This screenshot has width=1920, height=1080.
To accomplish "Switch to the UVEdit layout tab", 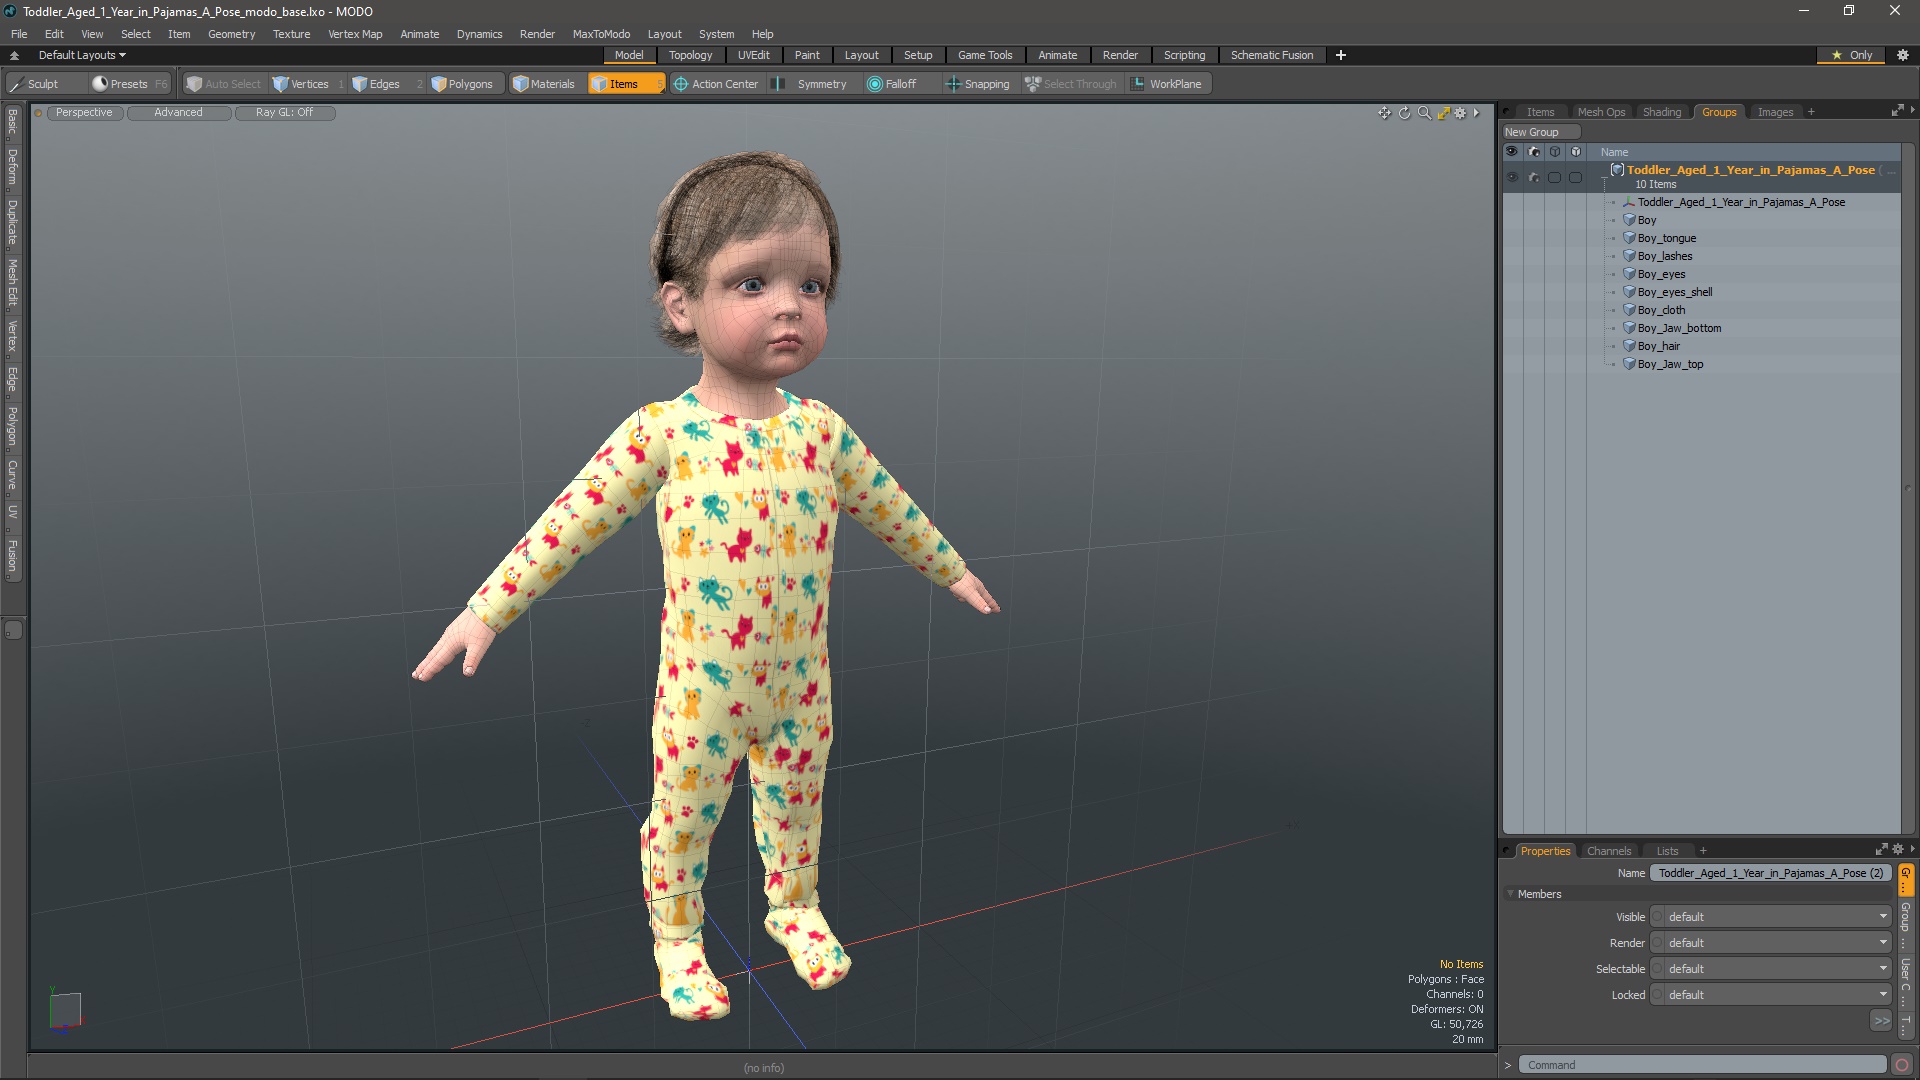I will tap(753, 55).
